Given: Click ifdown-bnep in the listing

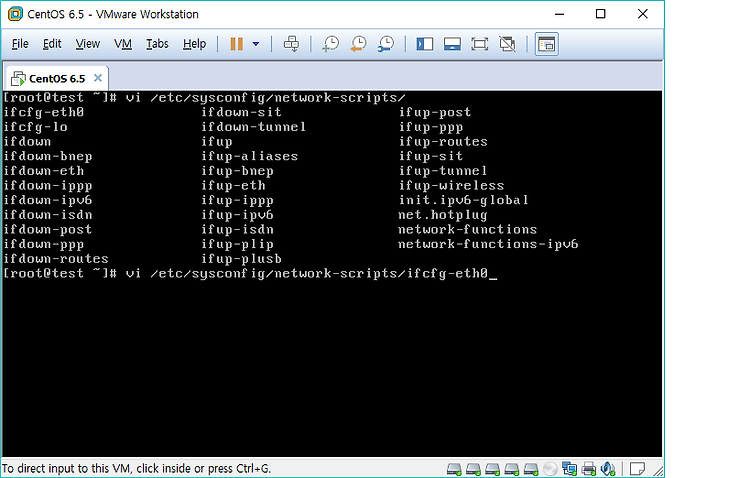Looking at the screenshot, I should coord(48,156).
